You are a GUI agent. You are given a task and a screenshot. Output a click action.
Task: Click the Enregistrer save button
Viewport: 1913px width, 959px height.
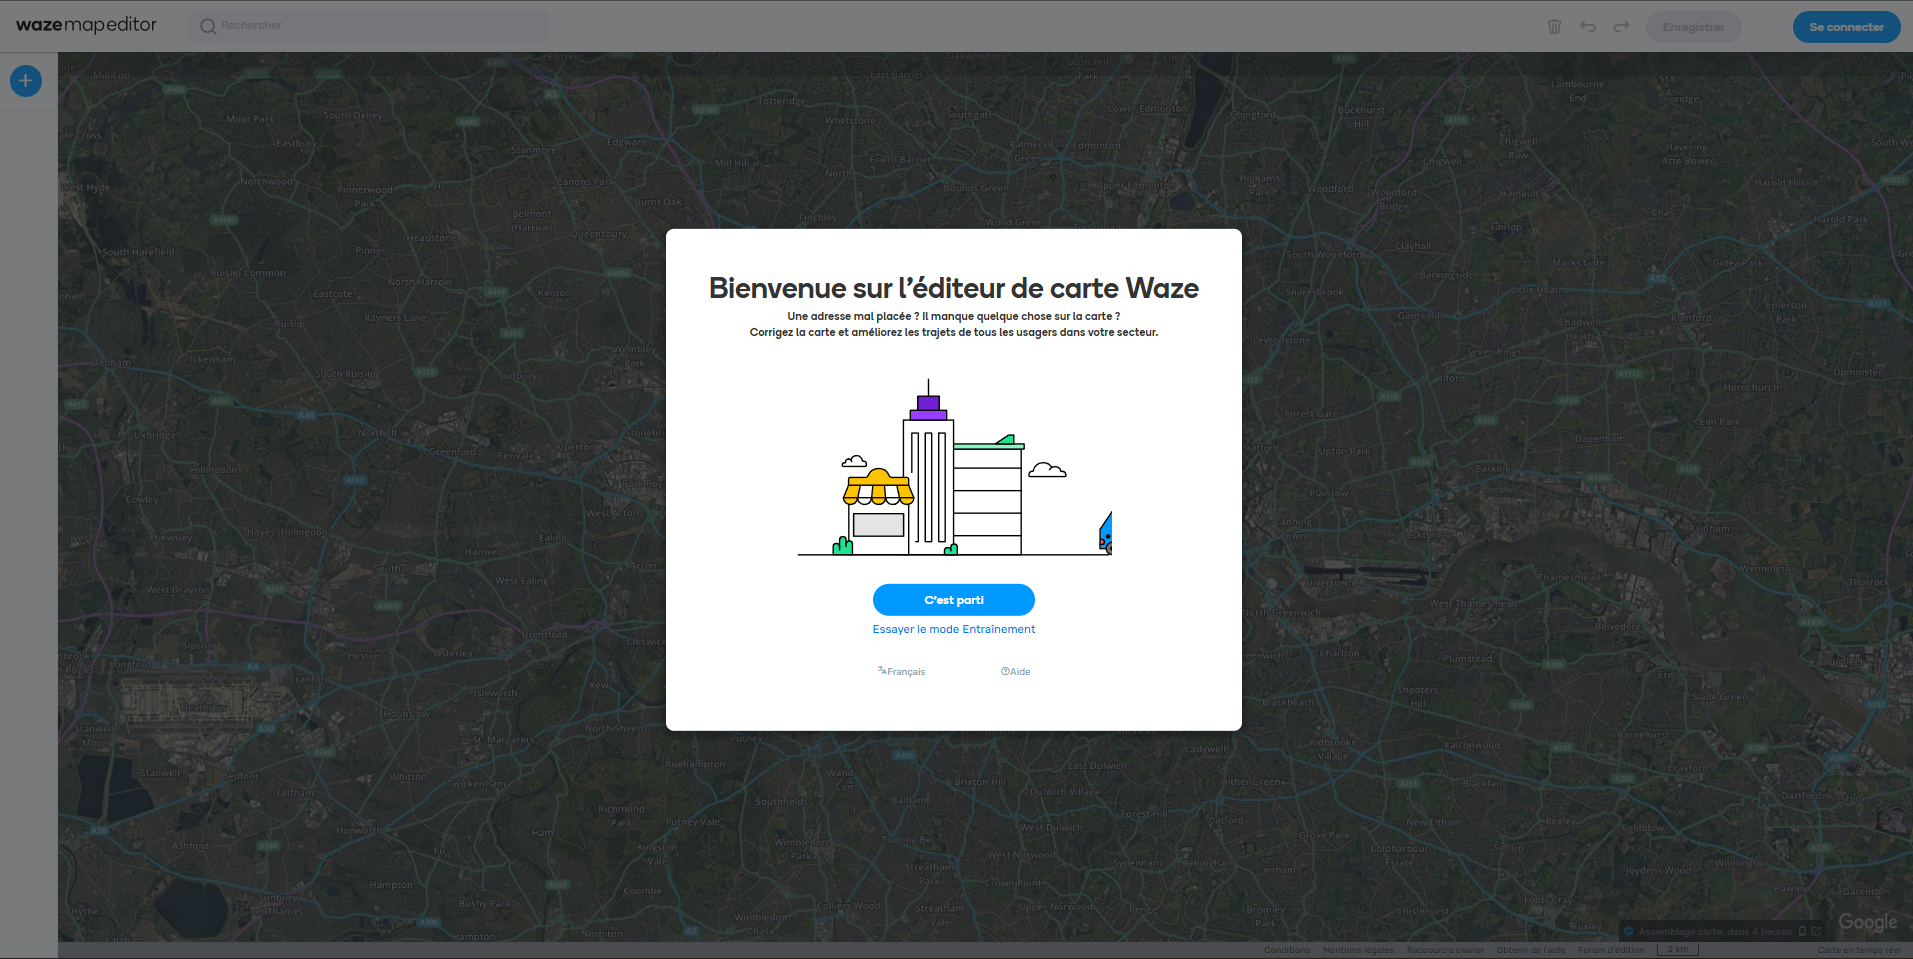pyautogui.click(x=1693, y=27)
